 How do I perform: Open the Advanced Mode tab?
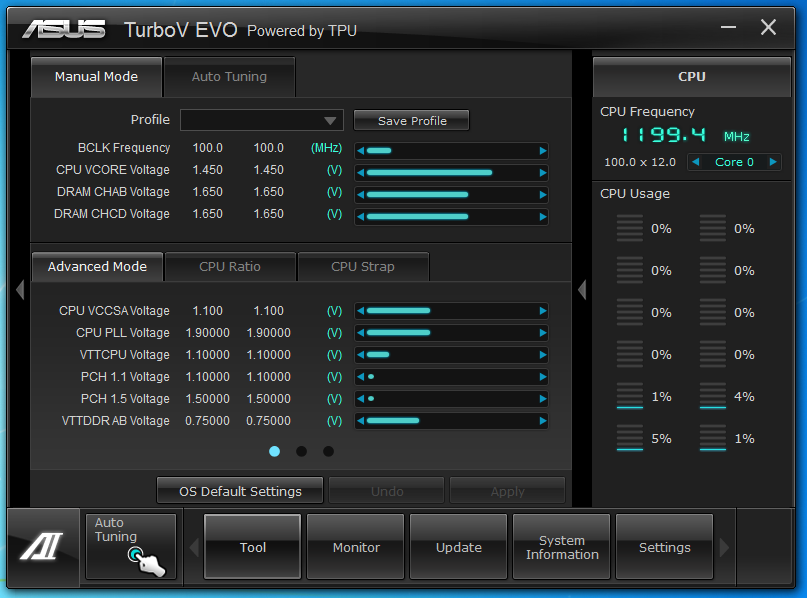click(97, 267)
